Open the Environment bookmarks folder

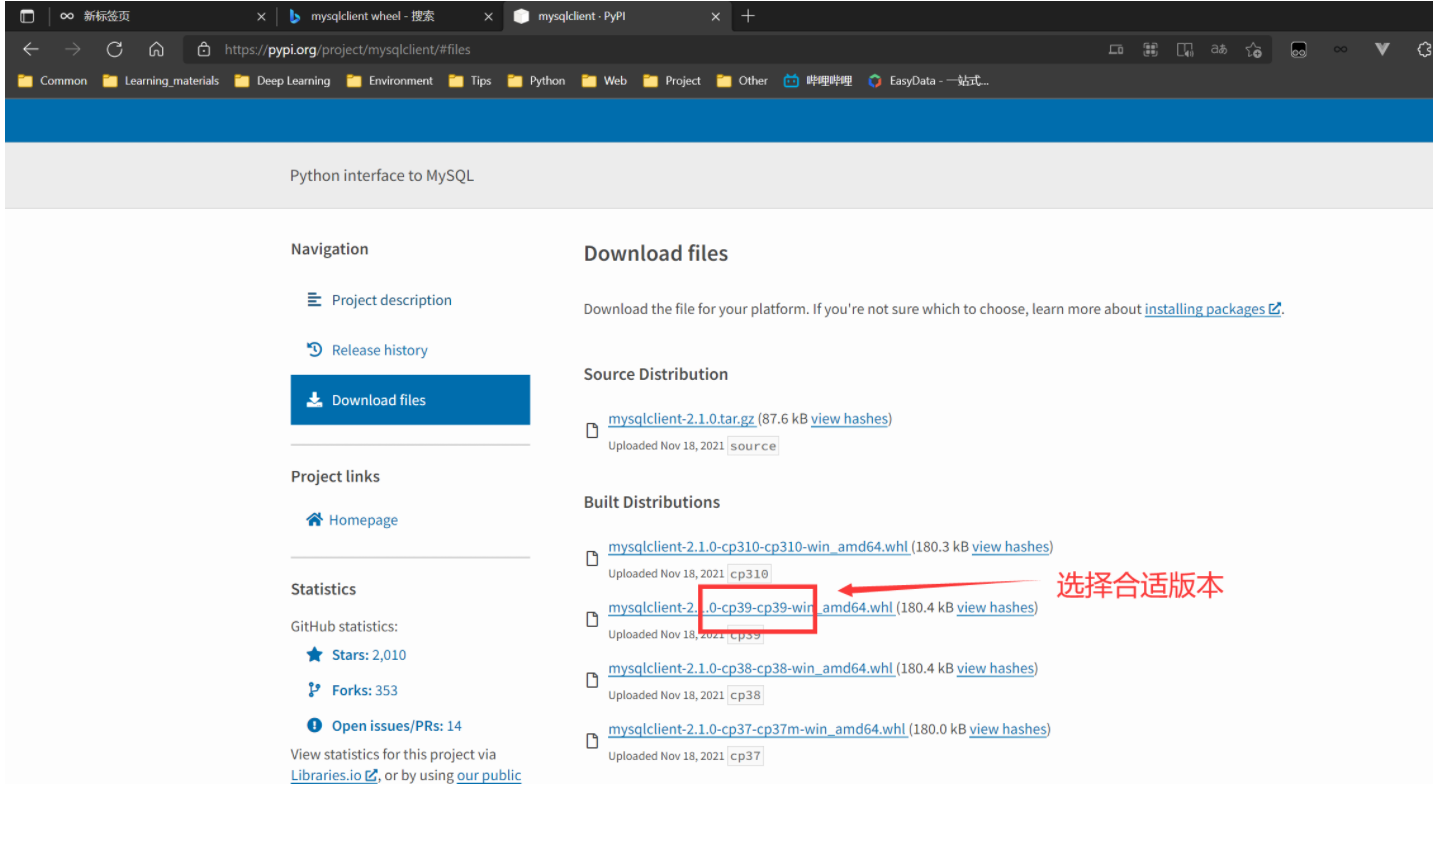click(x=390, y=81)
